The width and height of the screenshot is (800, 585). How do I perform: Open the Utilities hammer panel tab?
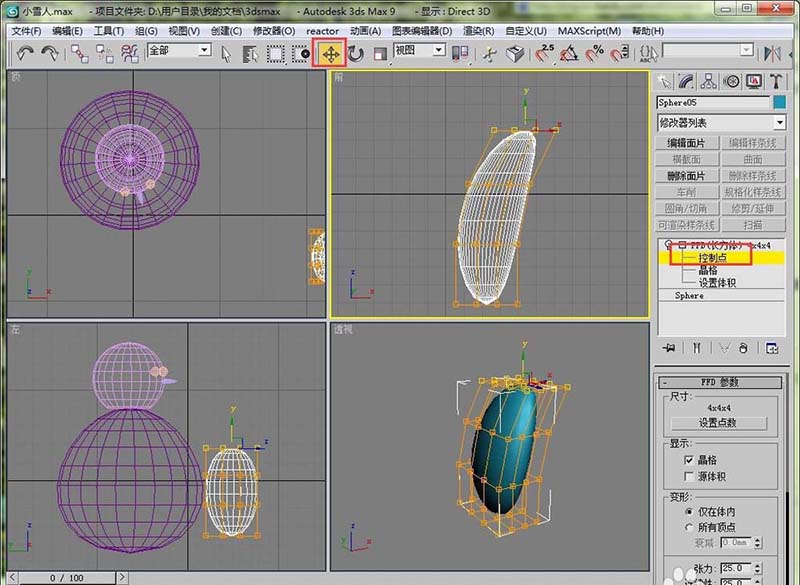click(776, 81)
